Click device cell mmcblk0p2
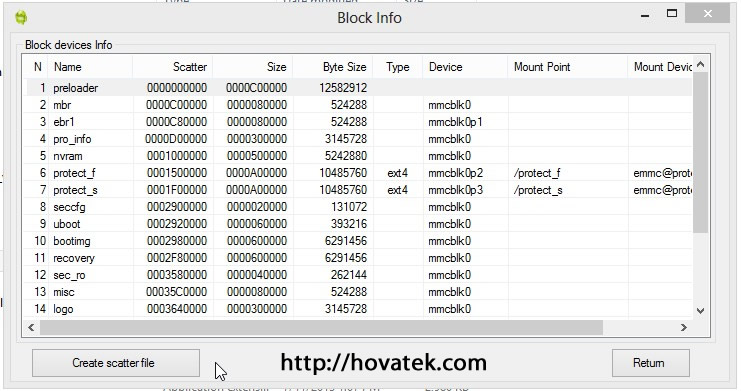Screen dimensions: 741x391 click(456, 173)
